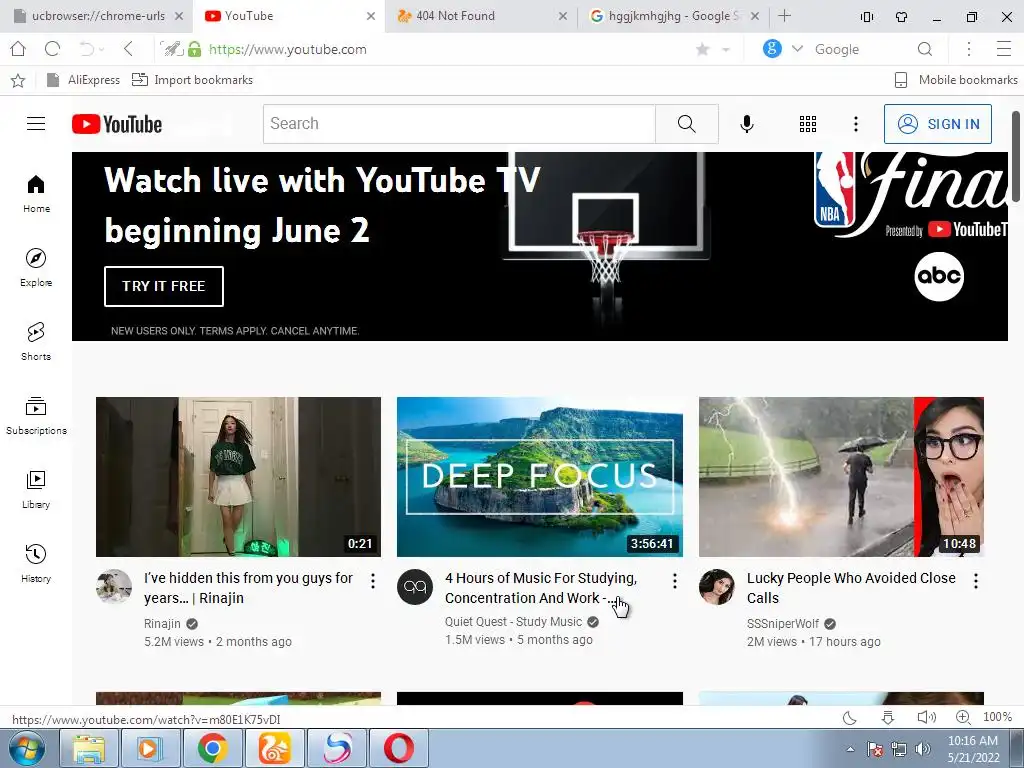Open the UC browser hamburger menu
1024x768 pixels.
(x=1004, y=49)
